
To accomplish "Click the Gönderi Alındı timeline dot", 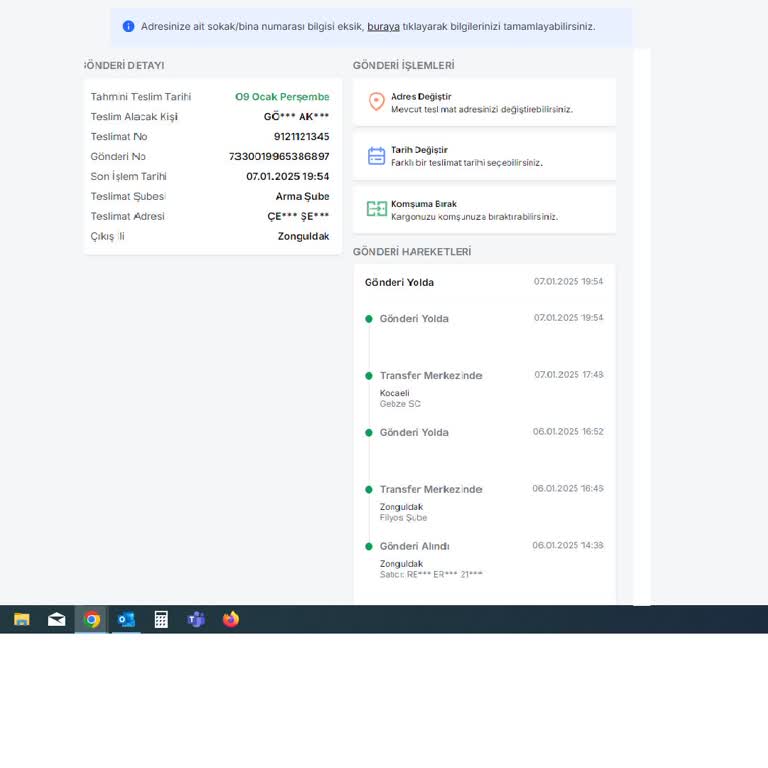I will pyautogui.click(x=369, y=547).
